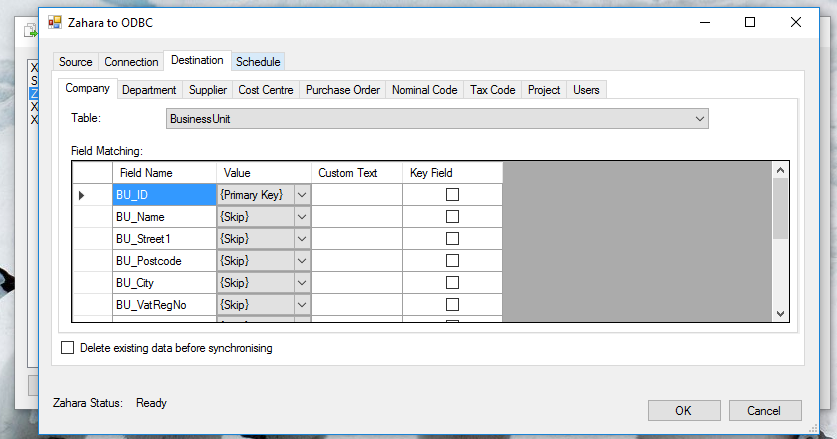Click Custom Text cell for BU_City
This screenshot has height=439, width=837.
click(x=357, y=283)
